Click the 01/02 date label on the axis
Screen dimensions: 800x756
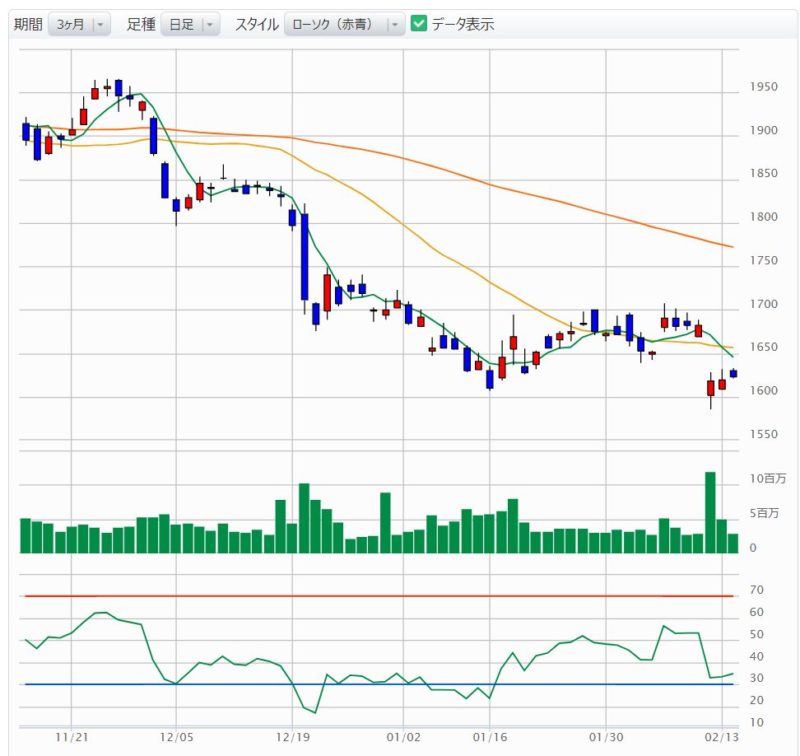404,737
